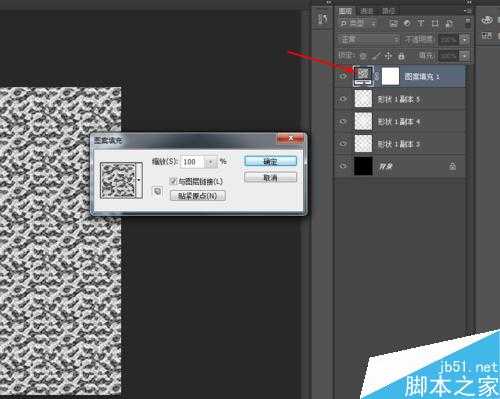Expand the collapsed icon dock double-arrow

pos(329,2)
